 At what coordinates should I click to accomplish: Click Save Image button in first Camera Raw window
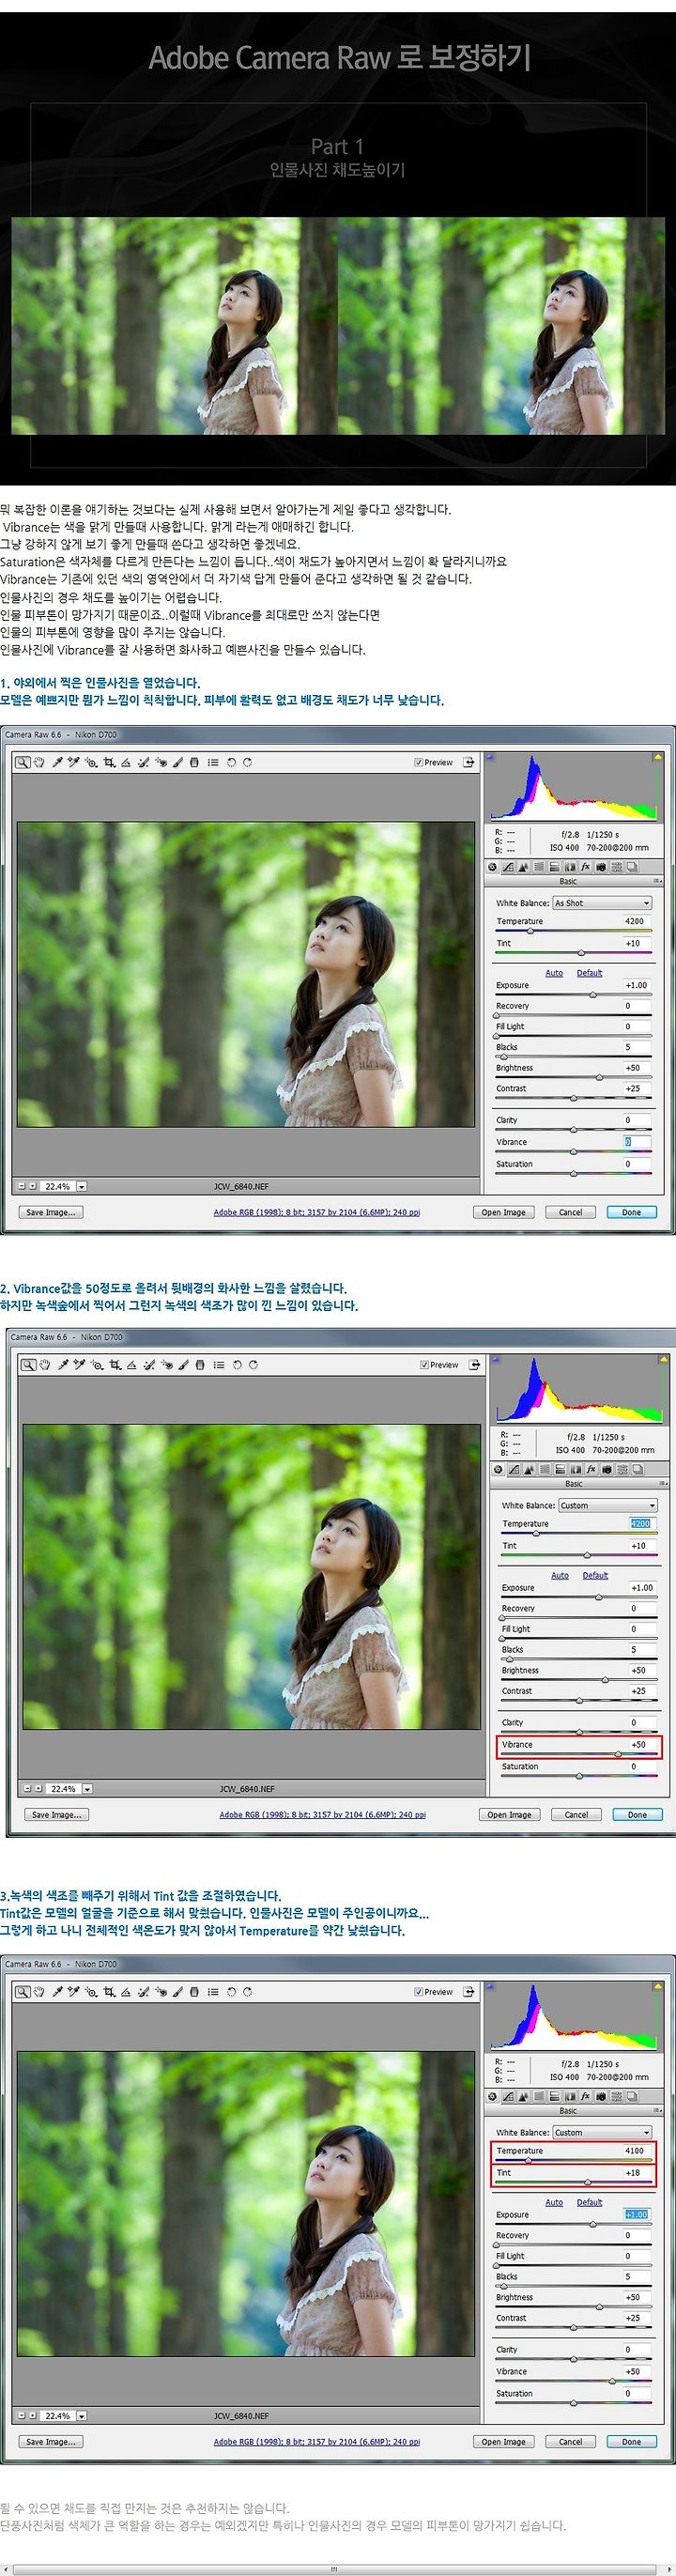tap(51, 1212)
